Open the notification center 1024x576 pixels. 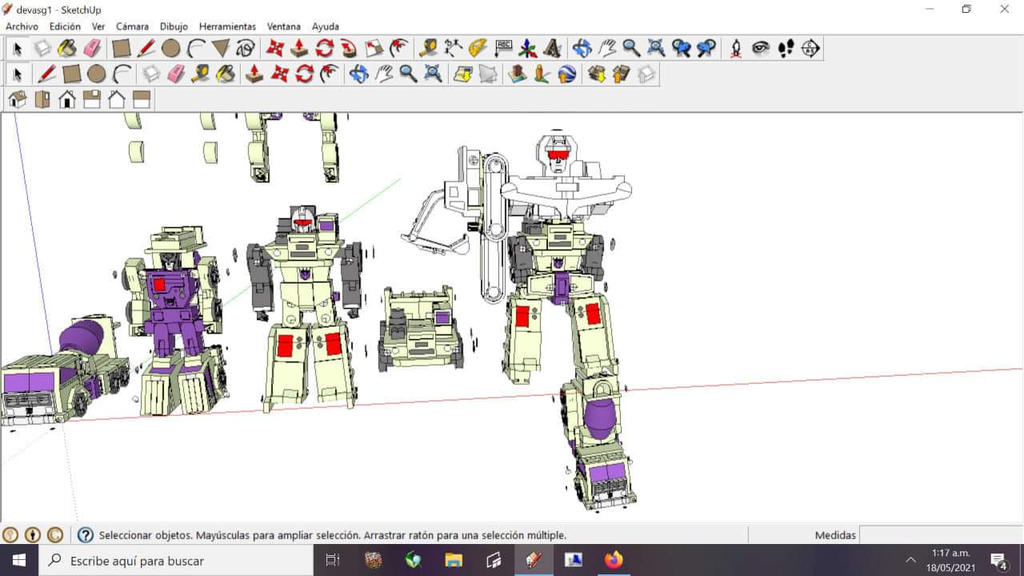tap(999, 560)
